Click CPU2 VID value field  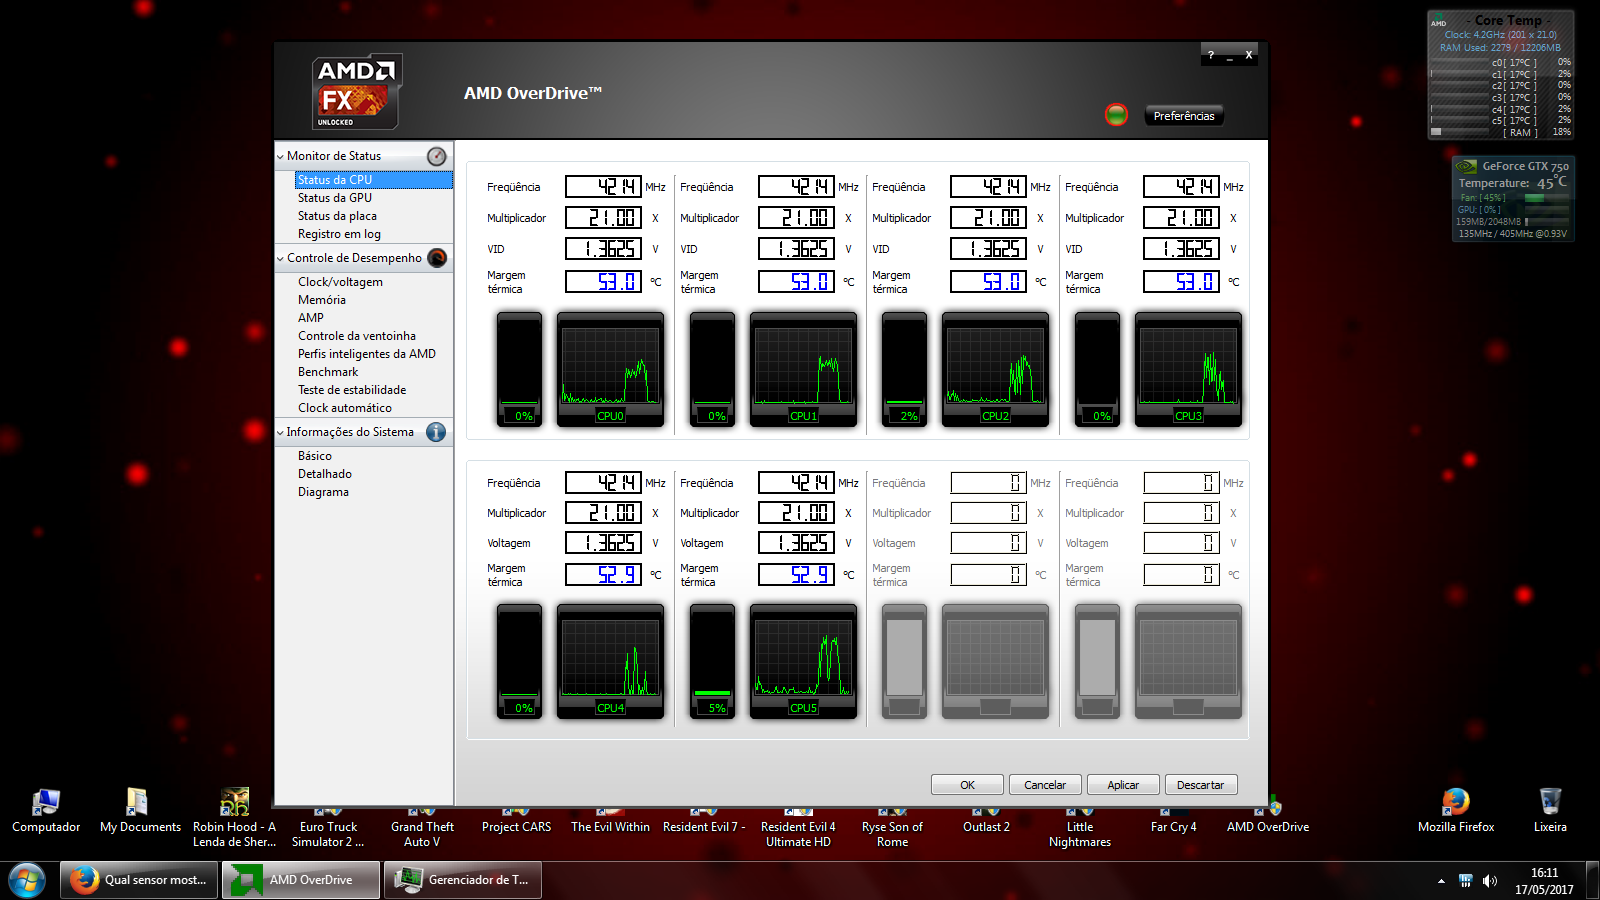coord(988,249)
